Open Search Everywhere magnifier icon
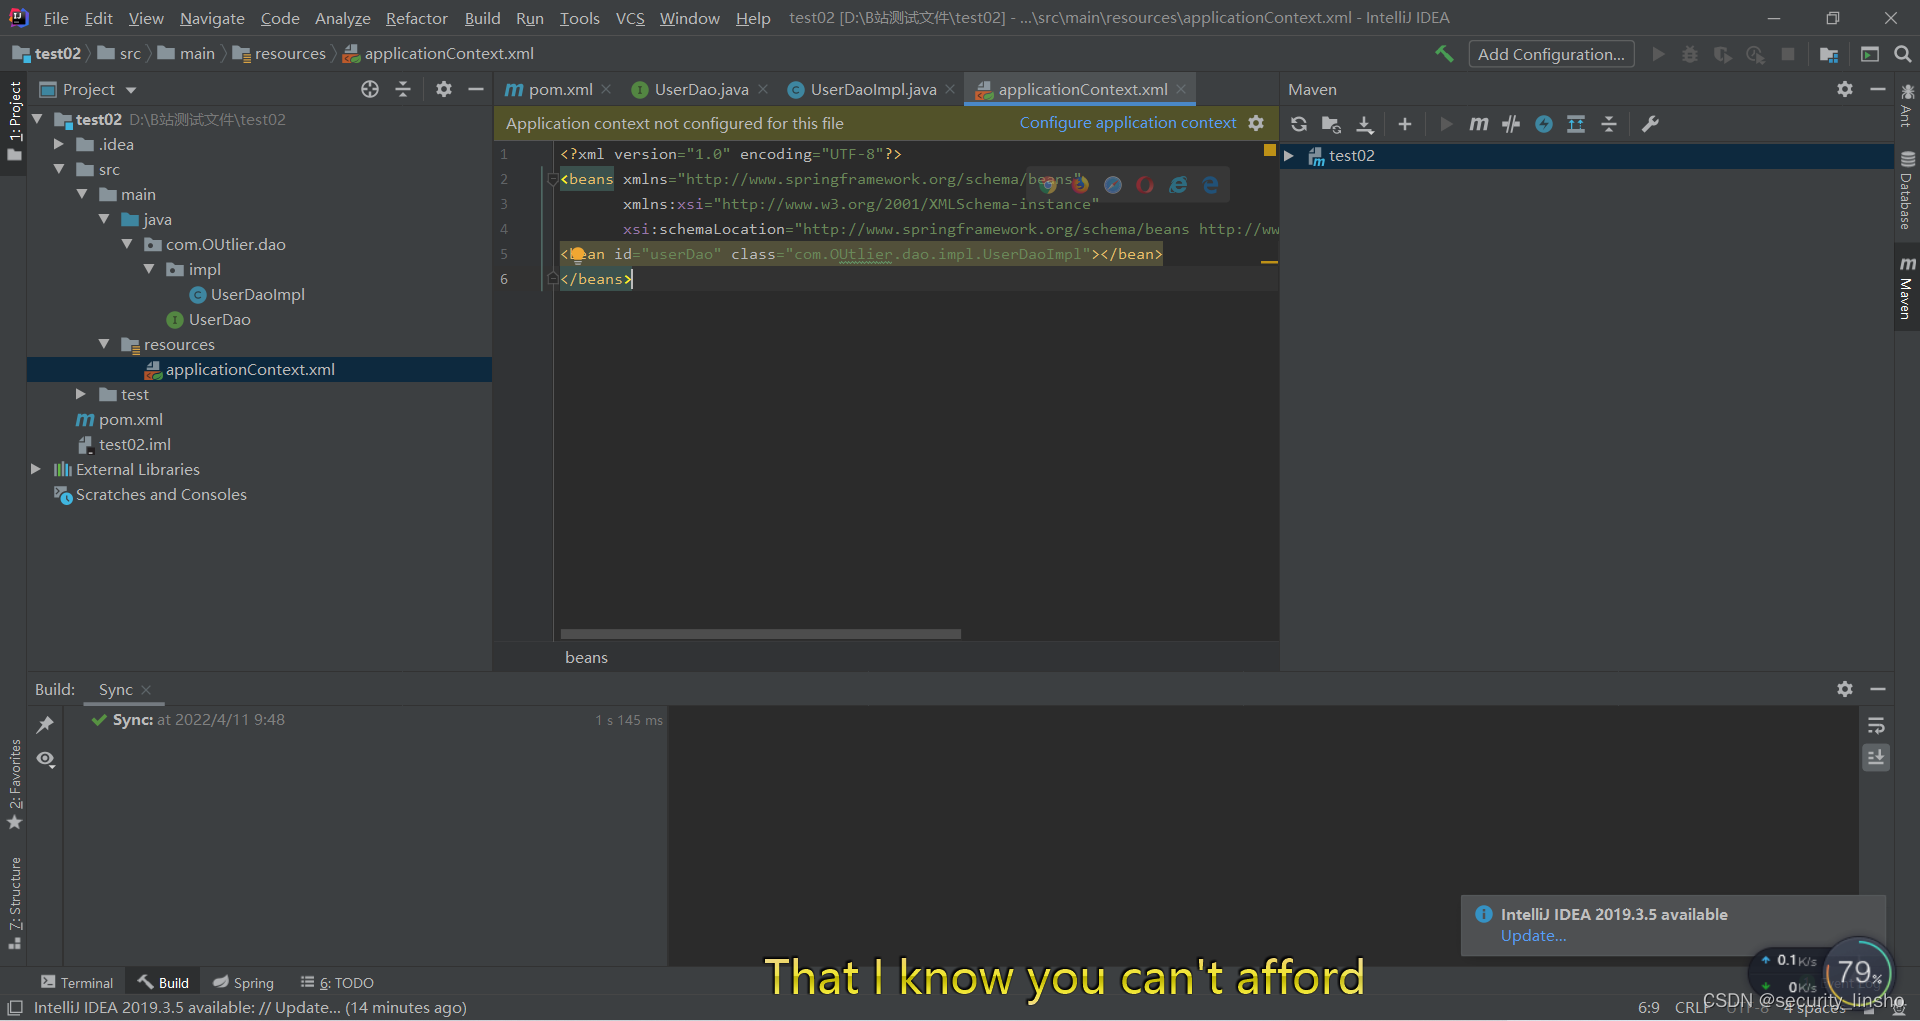This screenshot has height=1021, width=1920. point(1902,54)
